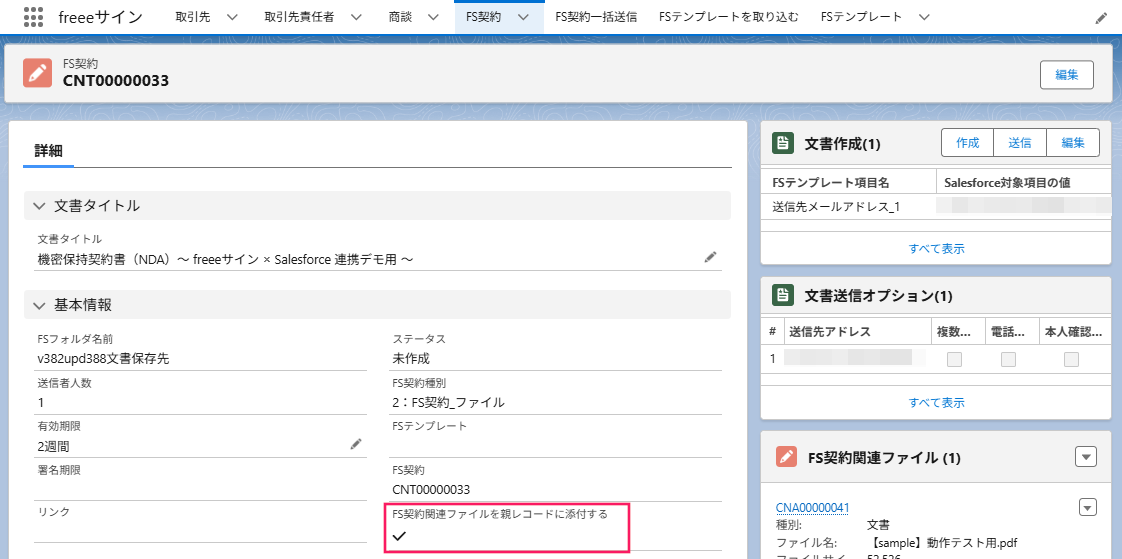This screenshot has width=1122, height=559.
Task: Click the green 文書作成 document icon
Action: (x=784, y=143)
